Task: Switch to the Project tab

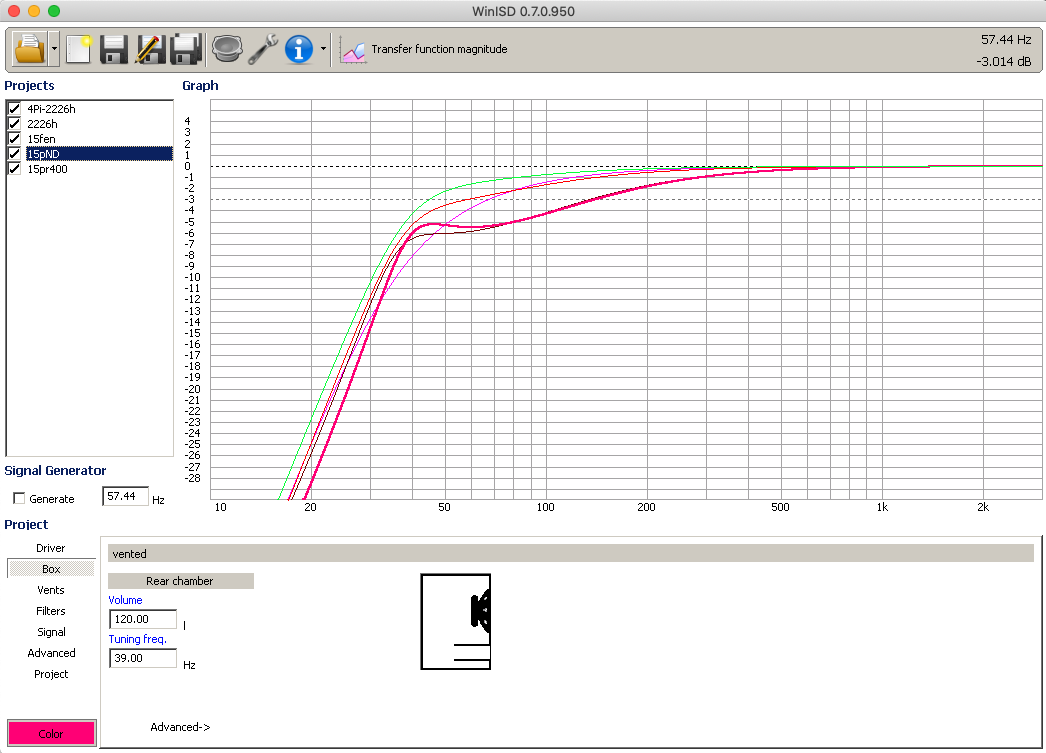Action: point(51,674)
